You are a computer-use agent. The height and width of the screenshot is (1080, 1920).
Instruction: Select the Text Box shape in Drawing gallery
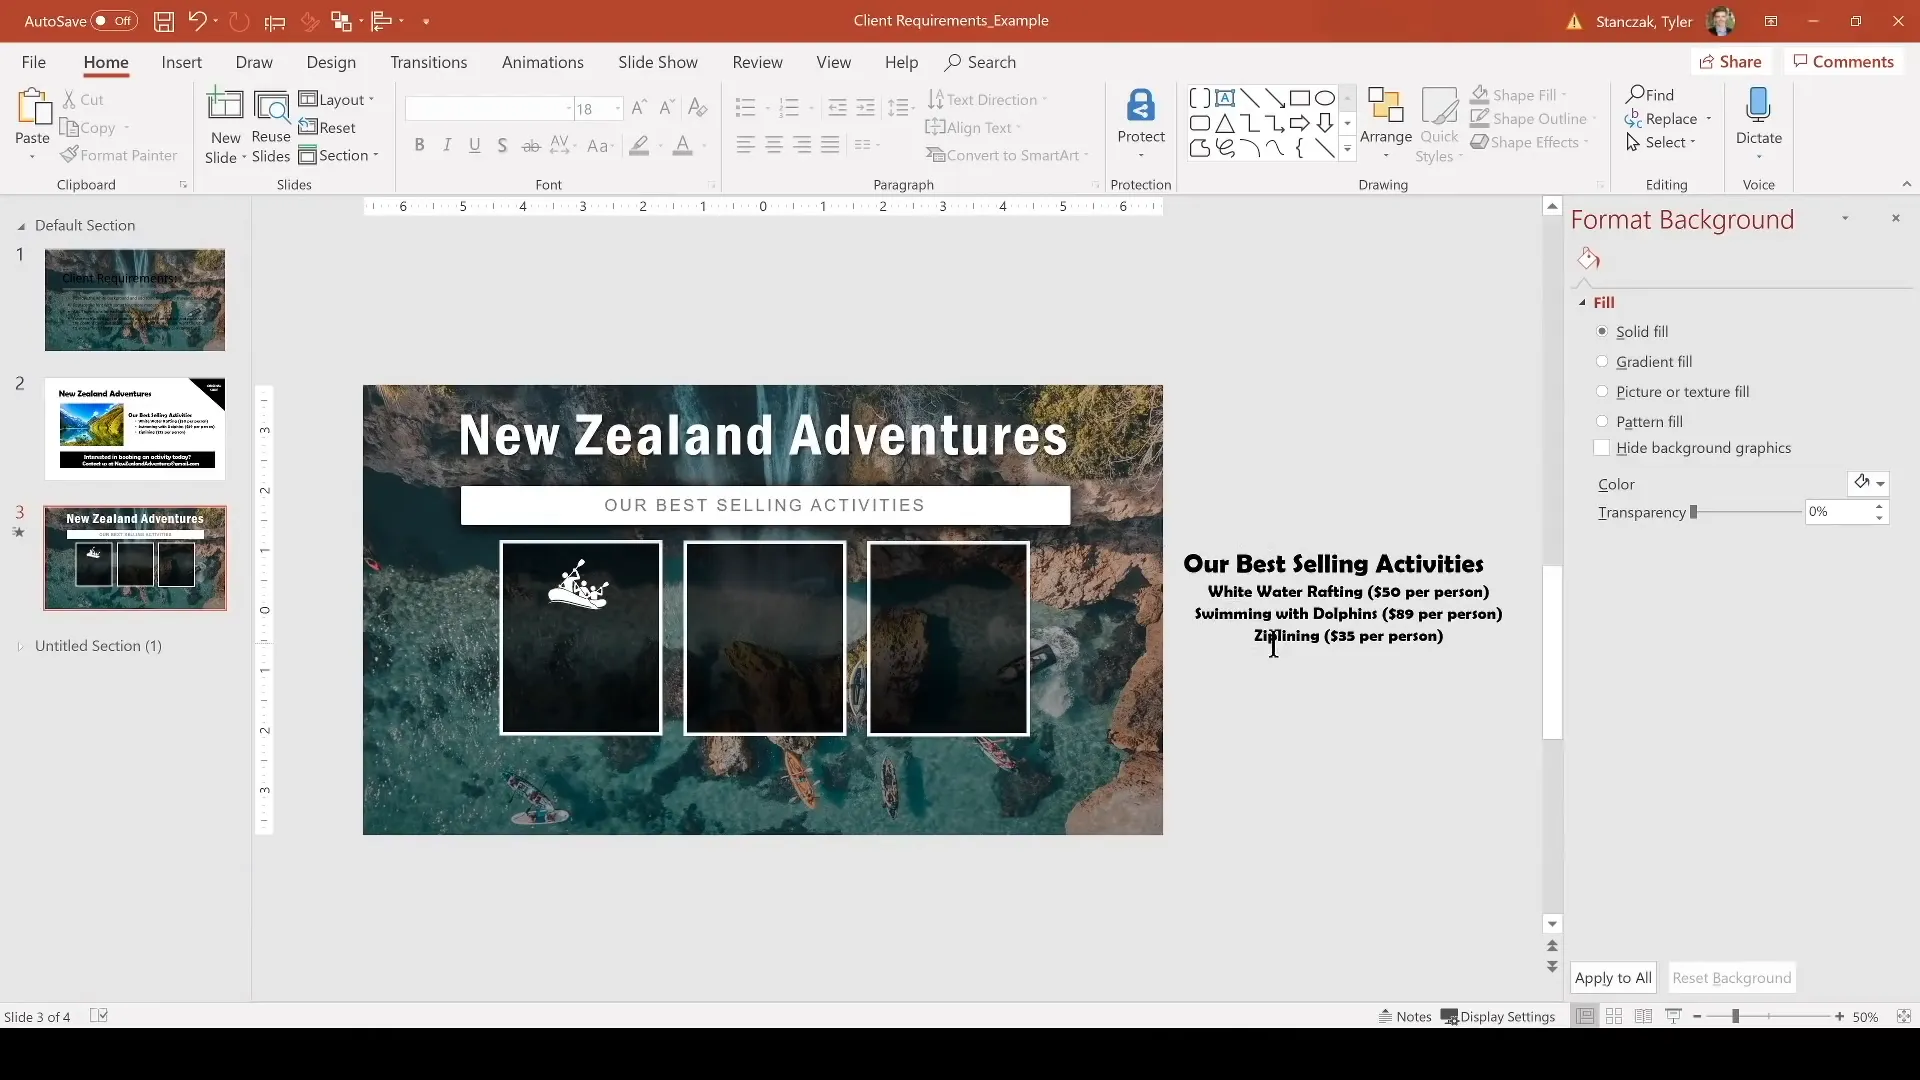click(x=1227, y=97)
